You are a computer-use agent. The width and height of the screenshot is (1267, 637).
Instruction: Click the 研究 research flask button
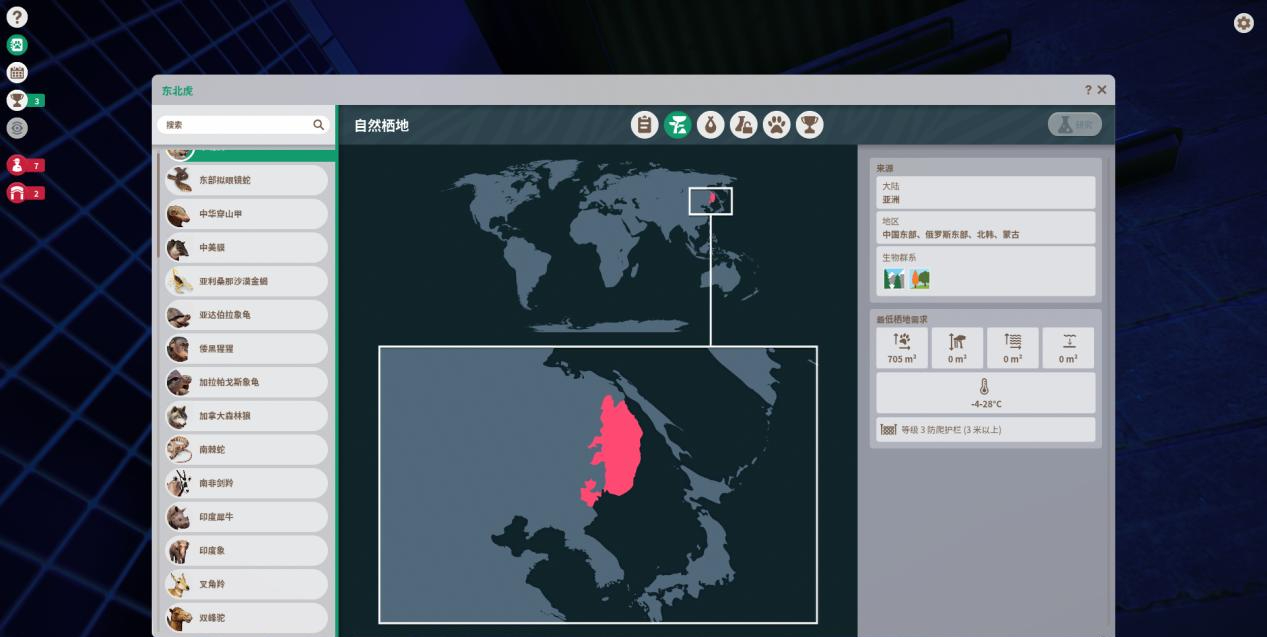(x=1074, y=125)
